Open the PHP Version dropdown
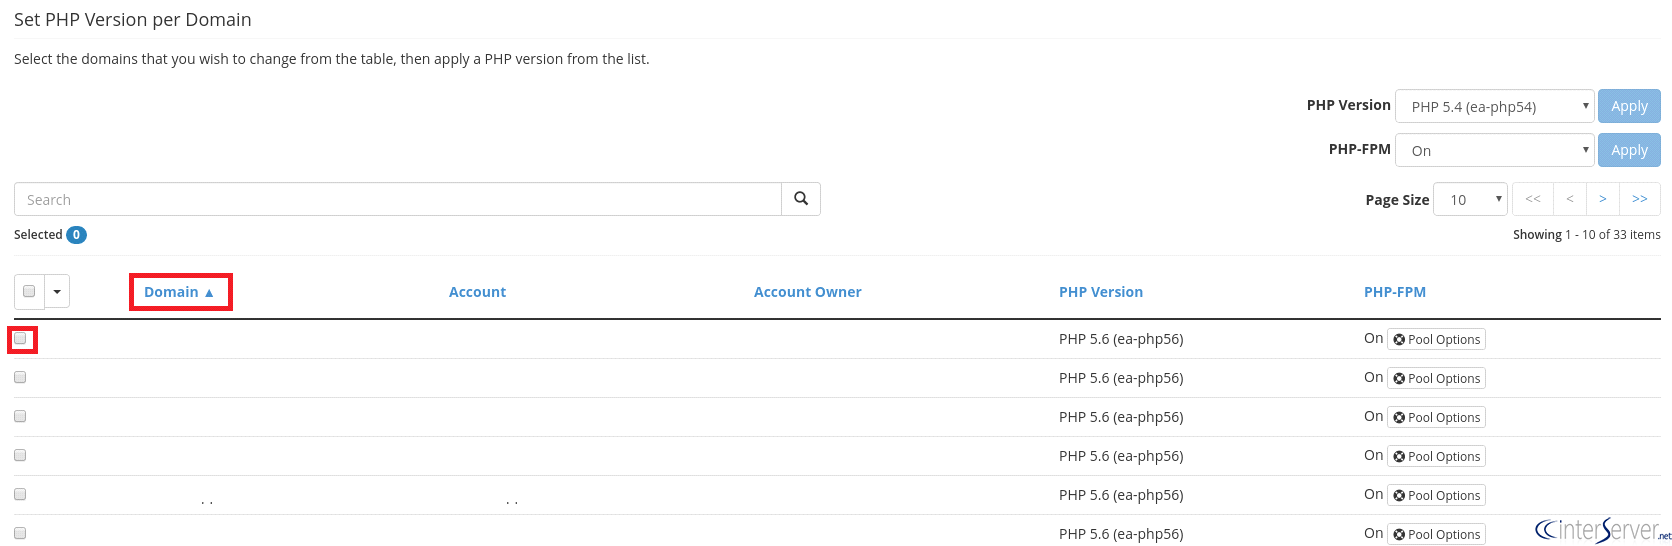The width and height of the screenshot is (1672, 546). tap(1494, 106)
